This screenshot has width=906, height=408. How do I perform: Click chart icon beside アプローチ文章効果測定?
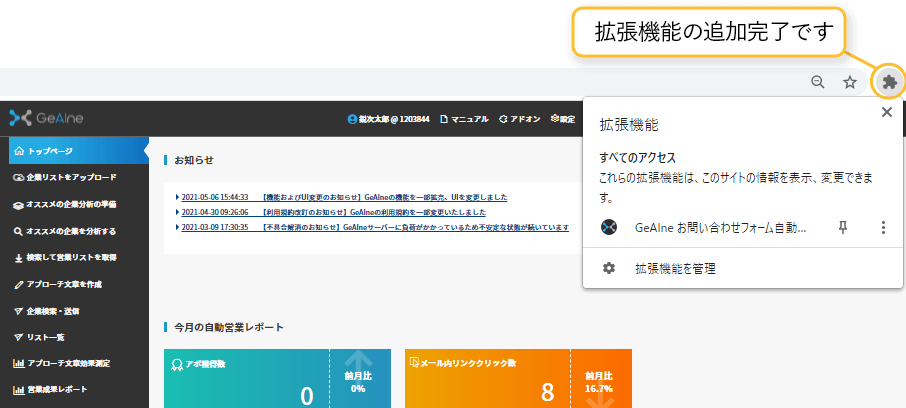tap(18, 364)
